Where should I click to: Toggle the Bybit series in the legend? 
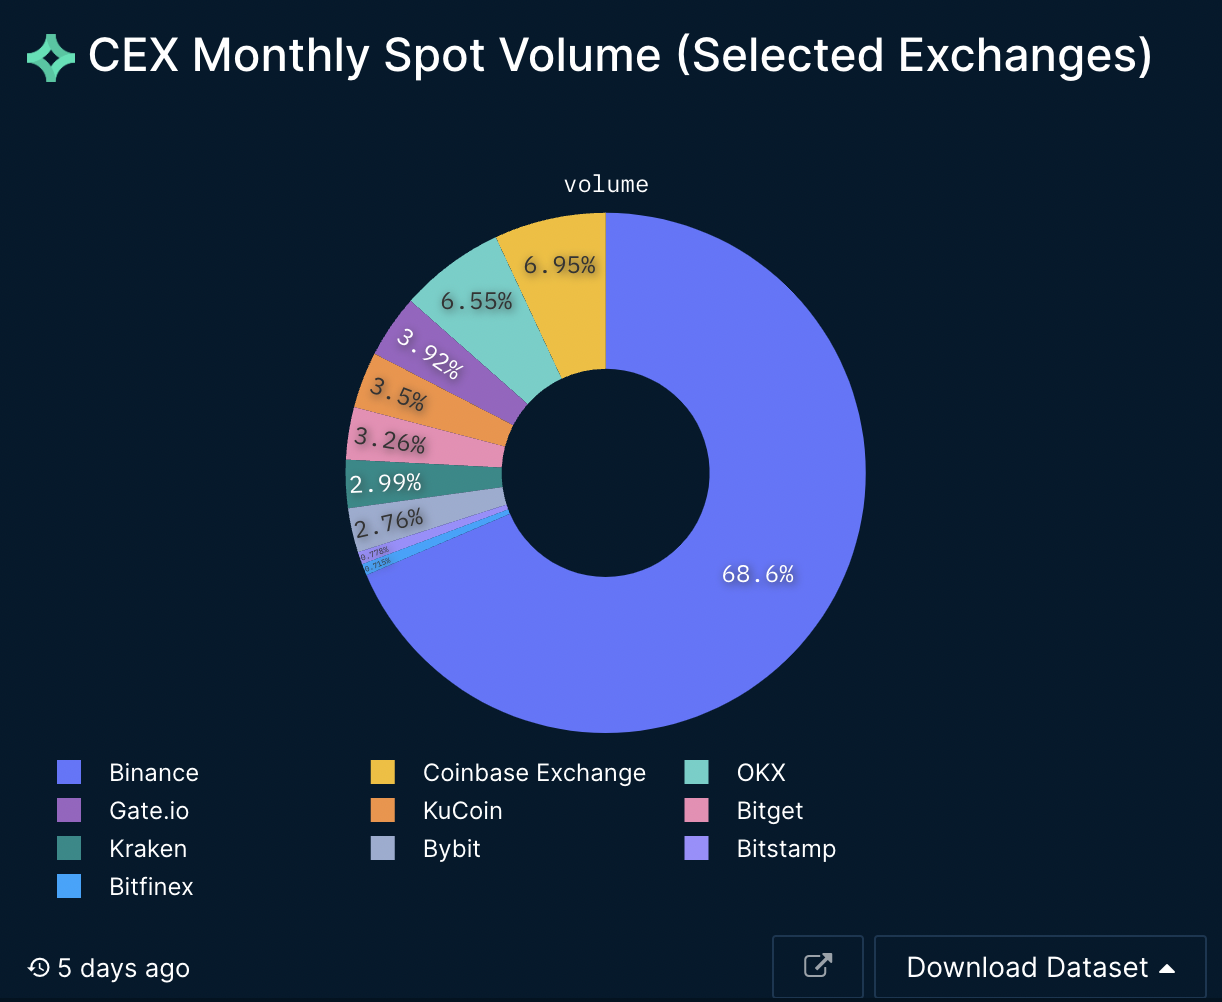tap(452, 848)
